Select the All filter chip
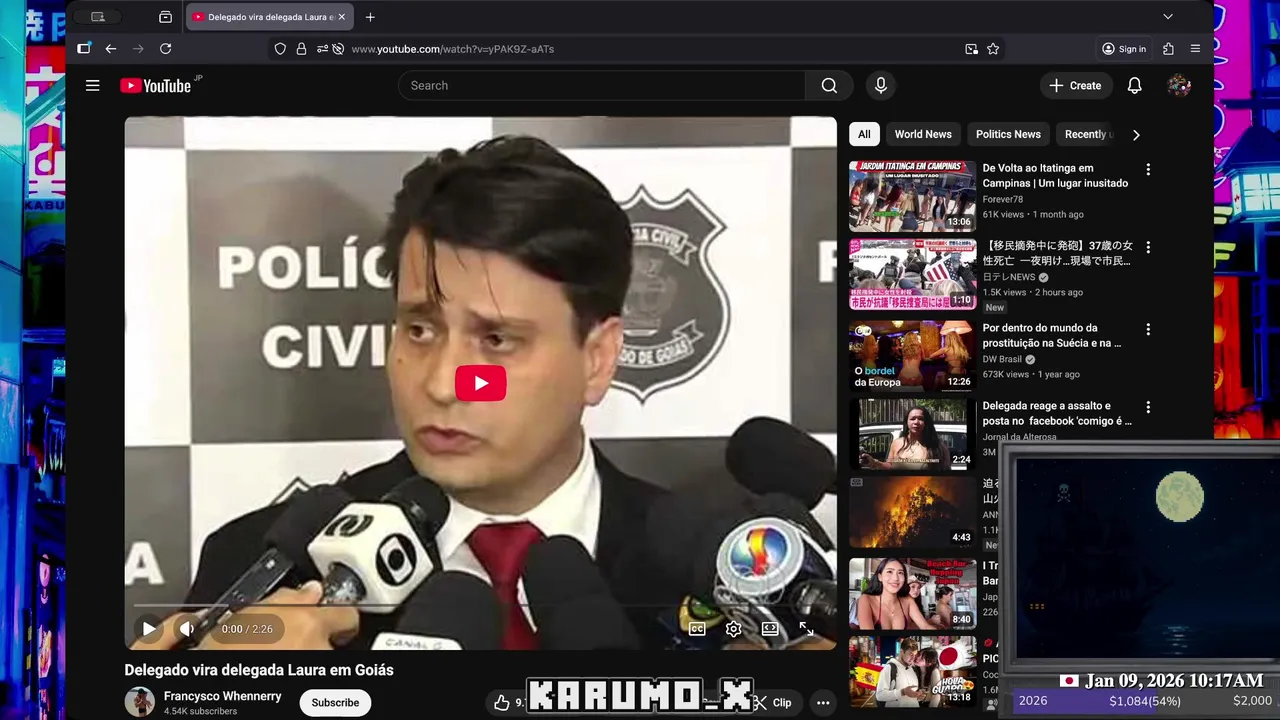The width and height of the screenshot is (1280, 720). tap(864, 134)
